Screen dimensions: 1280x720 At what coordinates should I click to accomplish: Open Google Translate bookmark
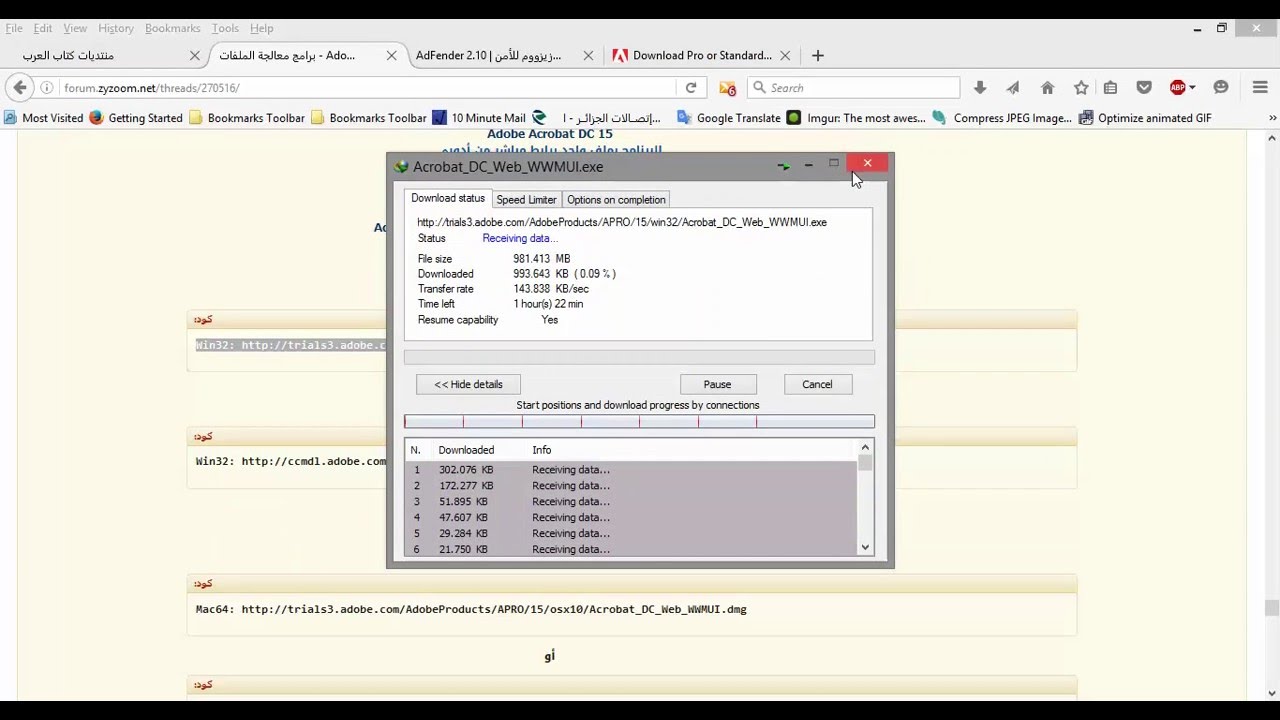pos(729,118)
